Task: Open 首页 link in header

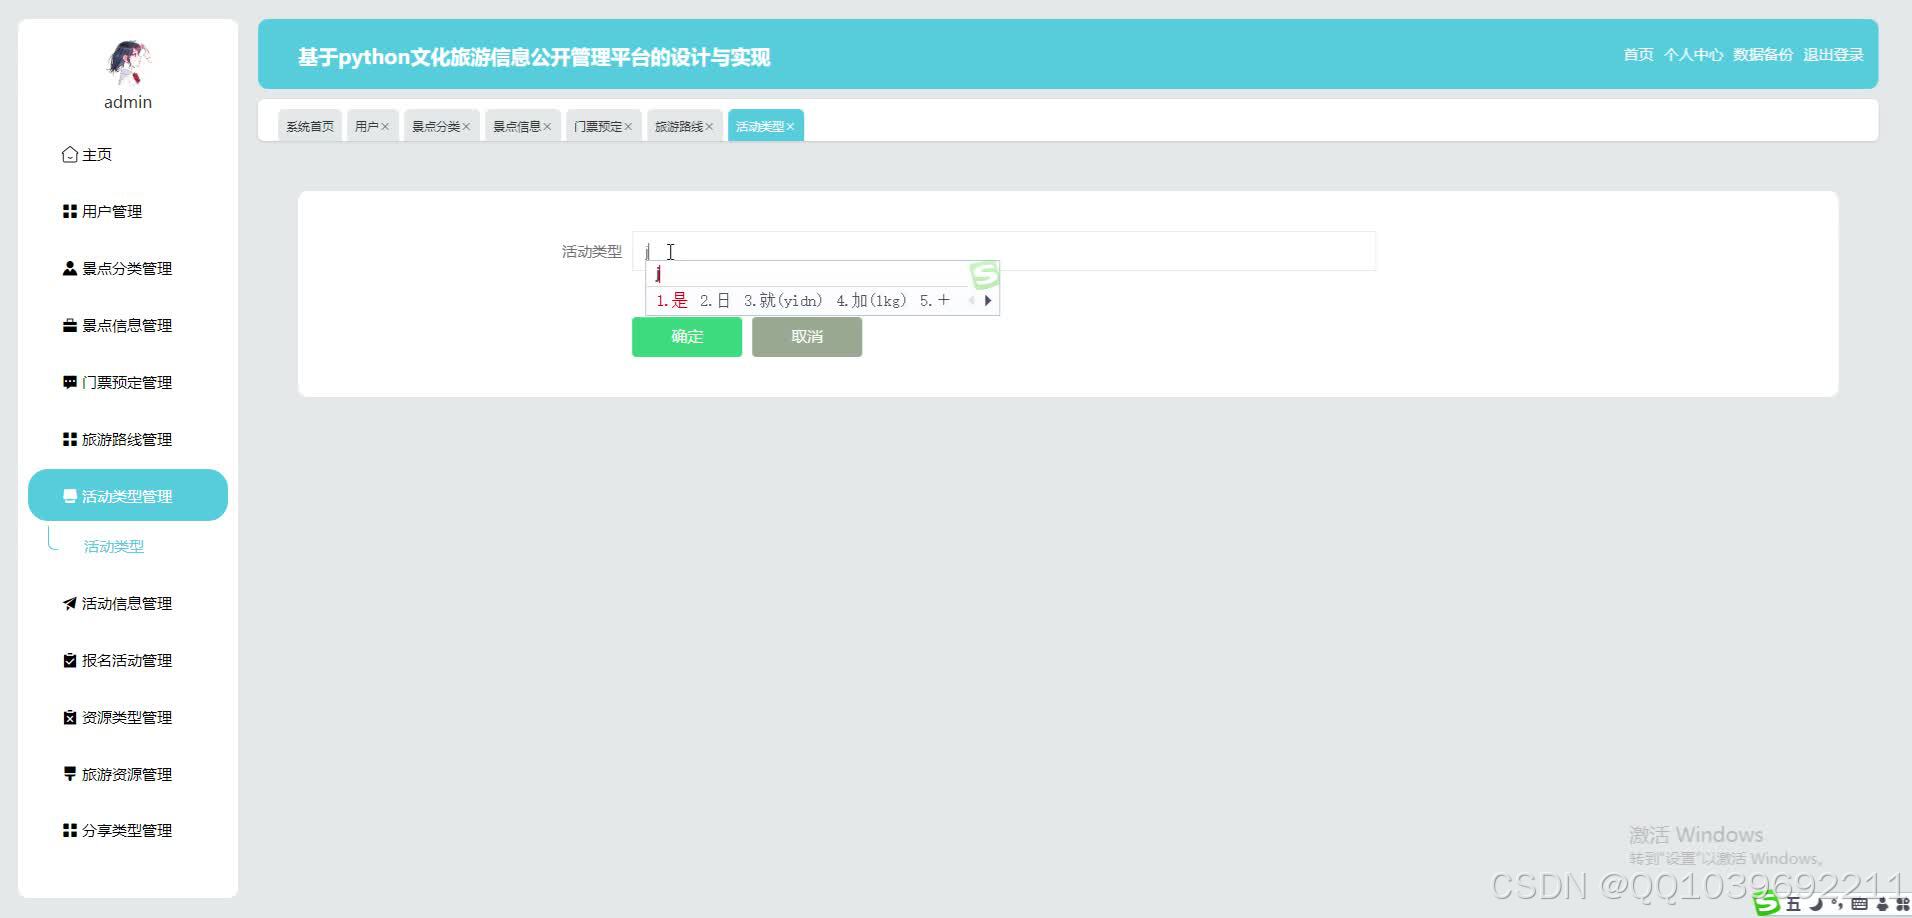Action: 1638,55
